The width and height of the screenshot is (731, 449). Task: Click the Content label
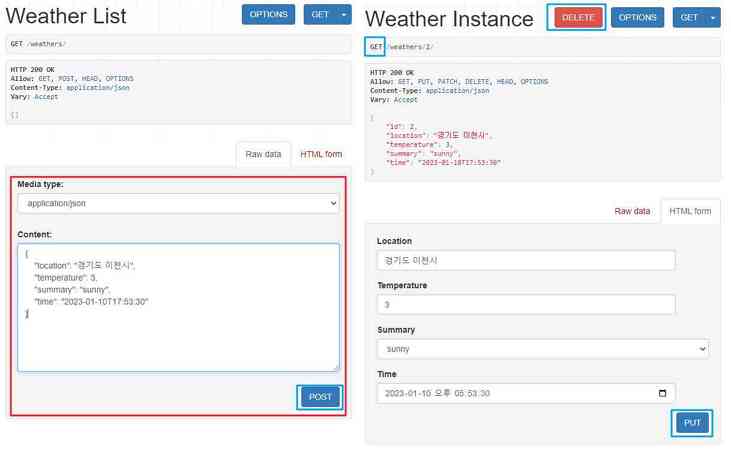(35, 235)
